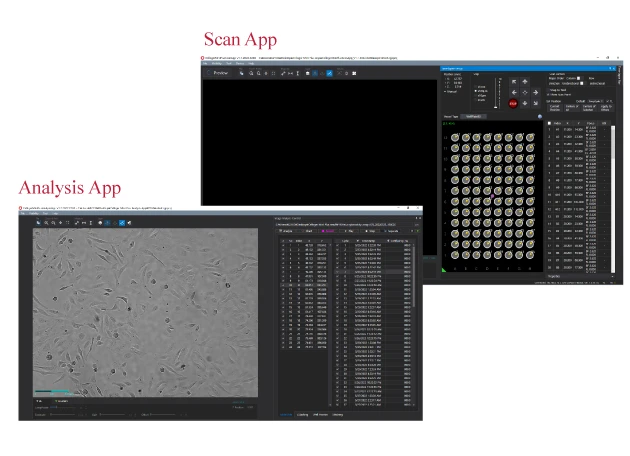Open the Tool menu in Scan App
Image resolution: width=630 pixels, height=456 pixels.
coord(229,63)
